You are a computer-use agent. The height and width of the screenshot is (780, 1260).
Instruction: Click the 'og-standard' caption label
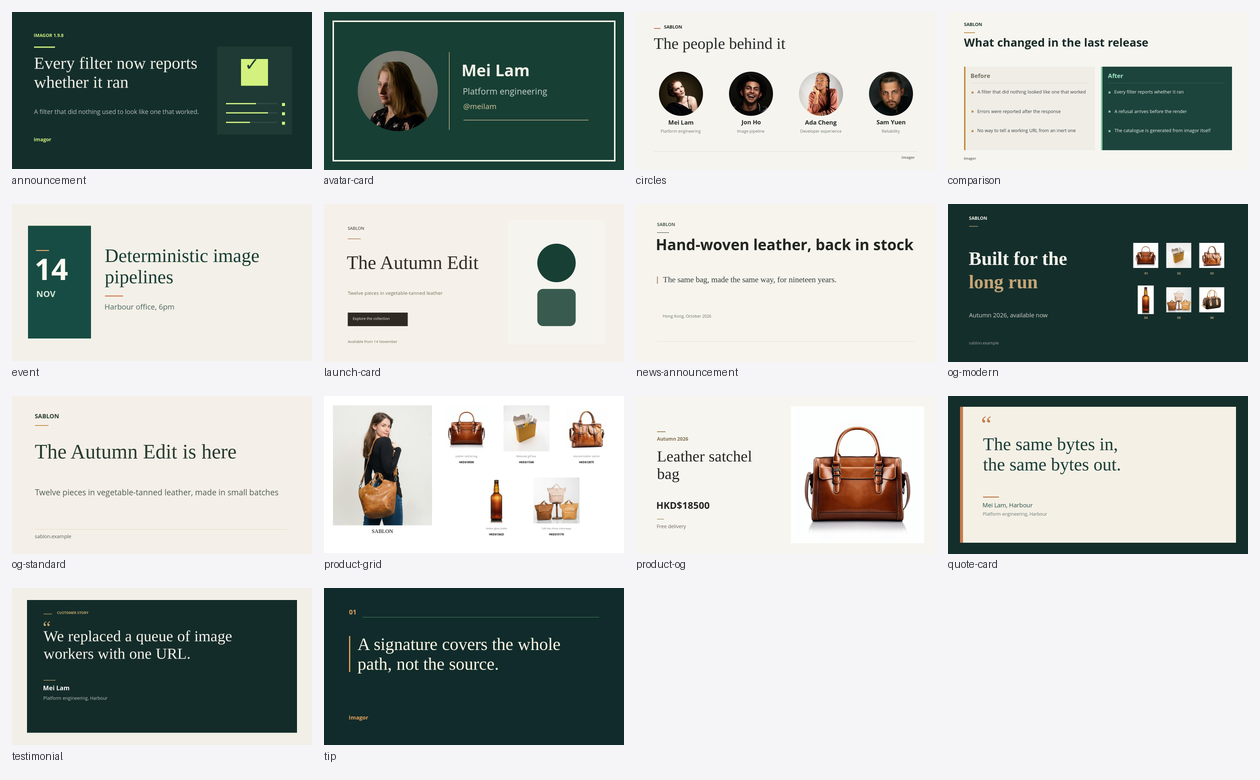pos(39,565)
